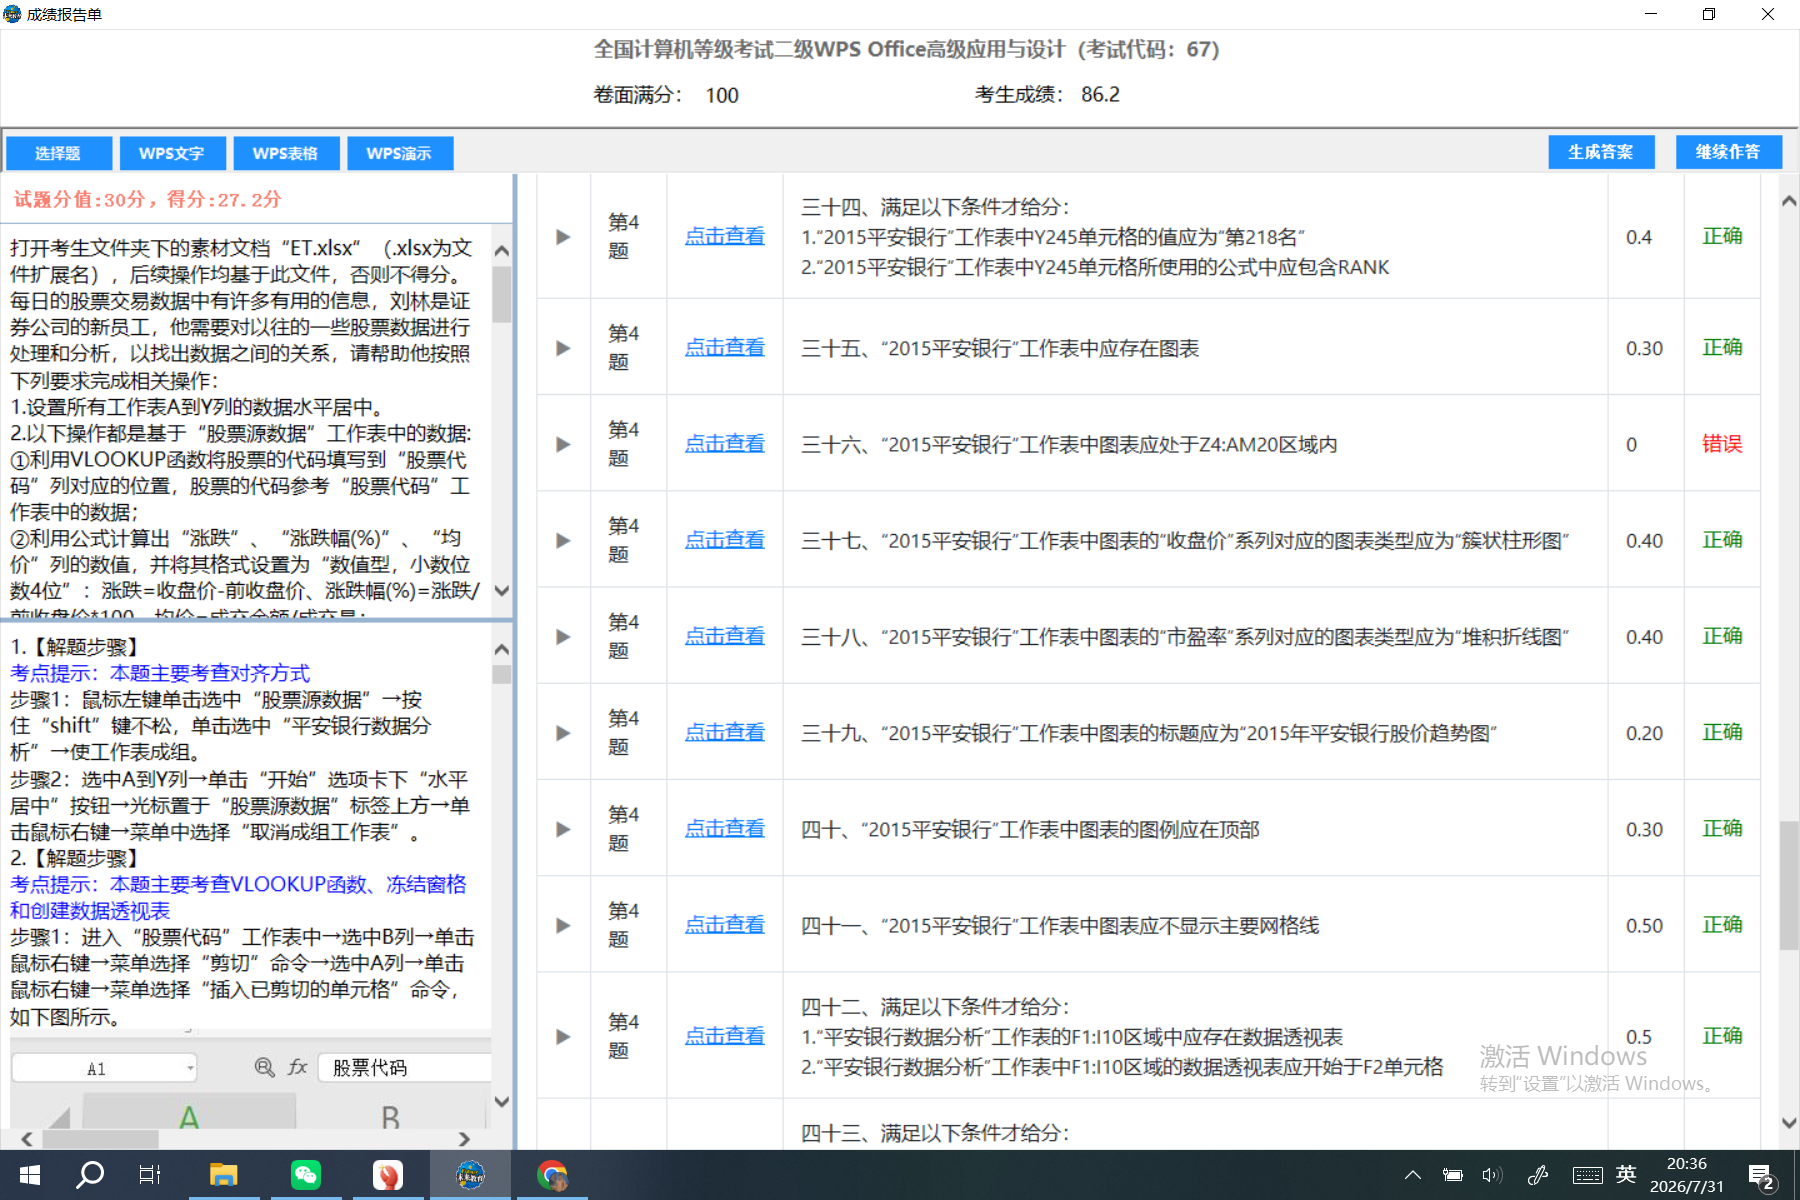
Task: Click the volume tray icon
Action: pos(1493,1175)
